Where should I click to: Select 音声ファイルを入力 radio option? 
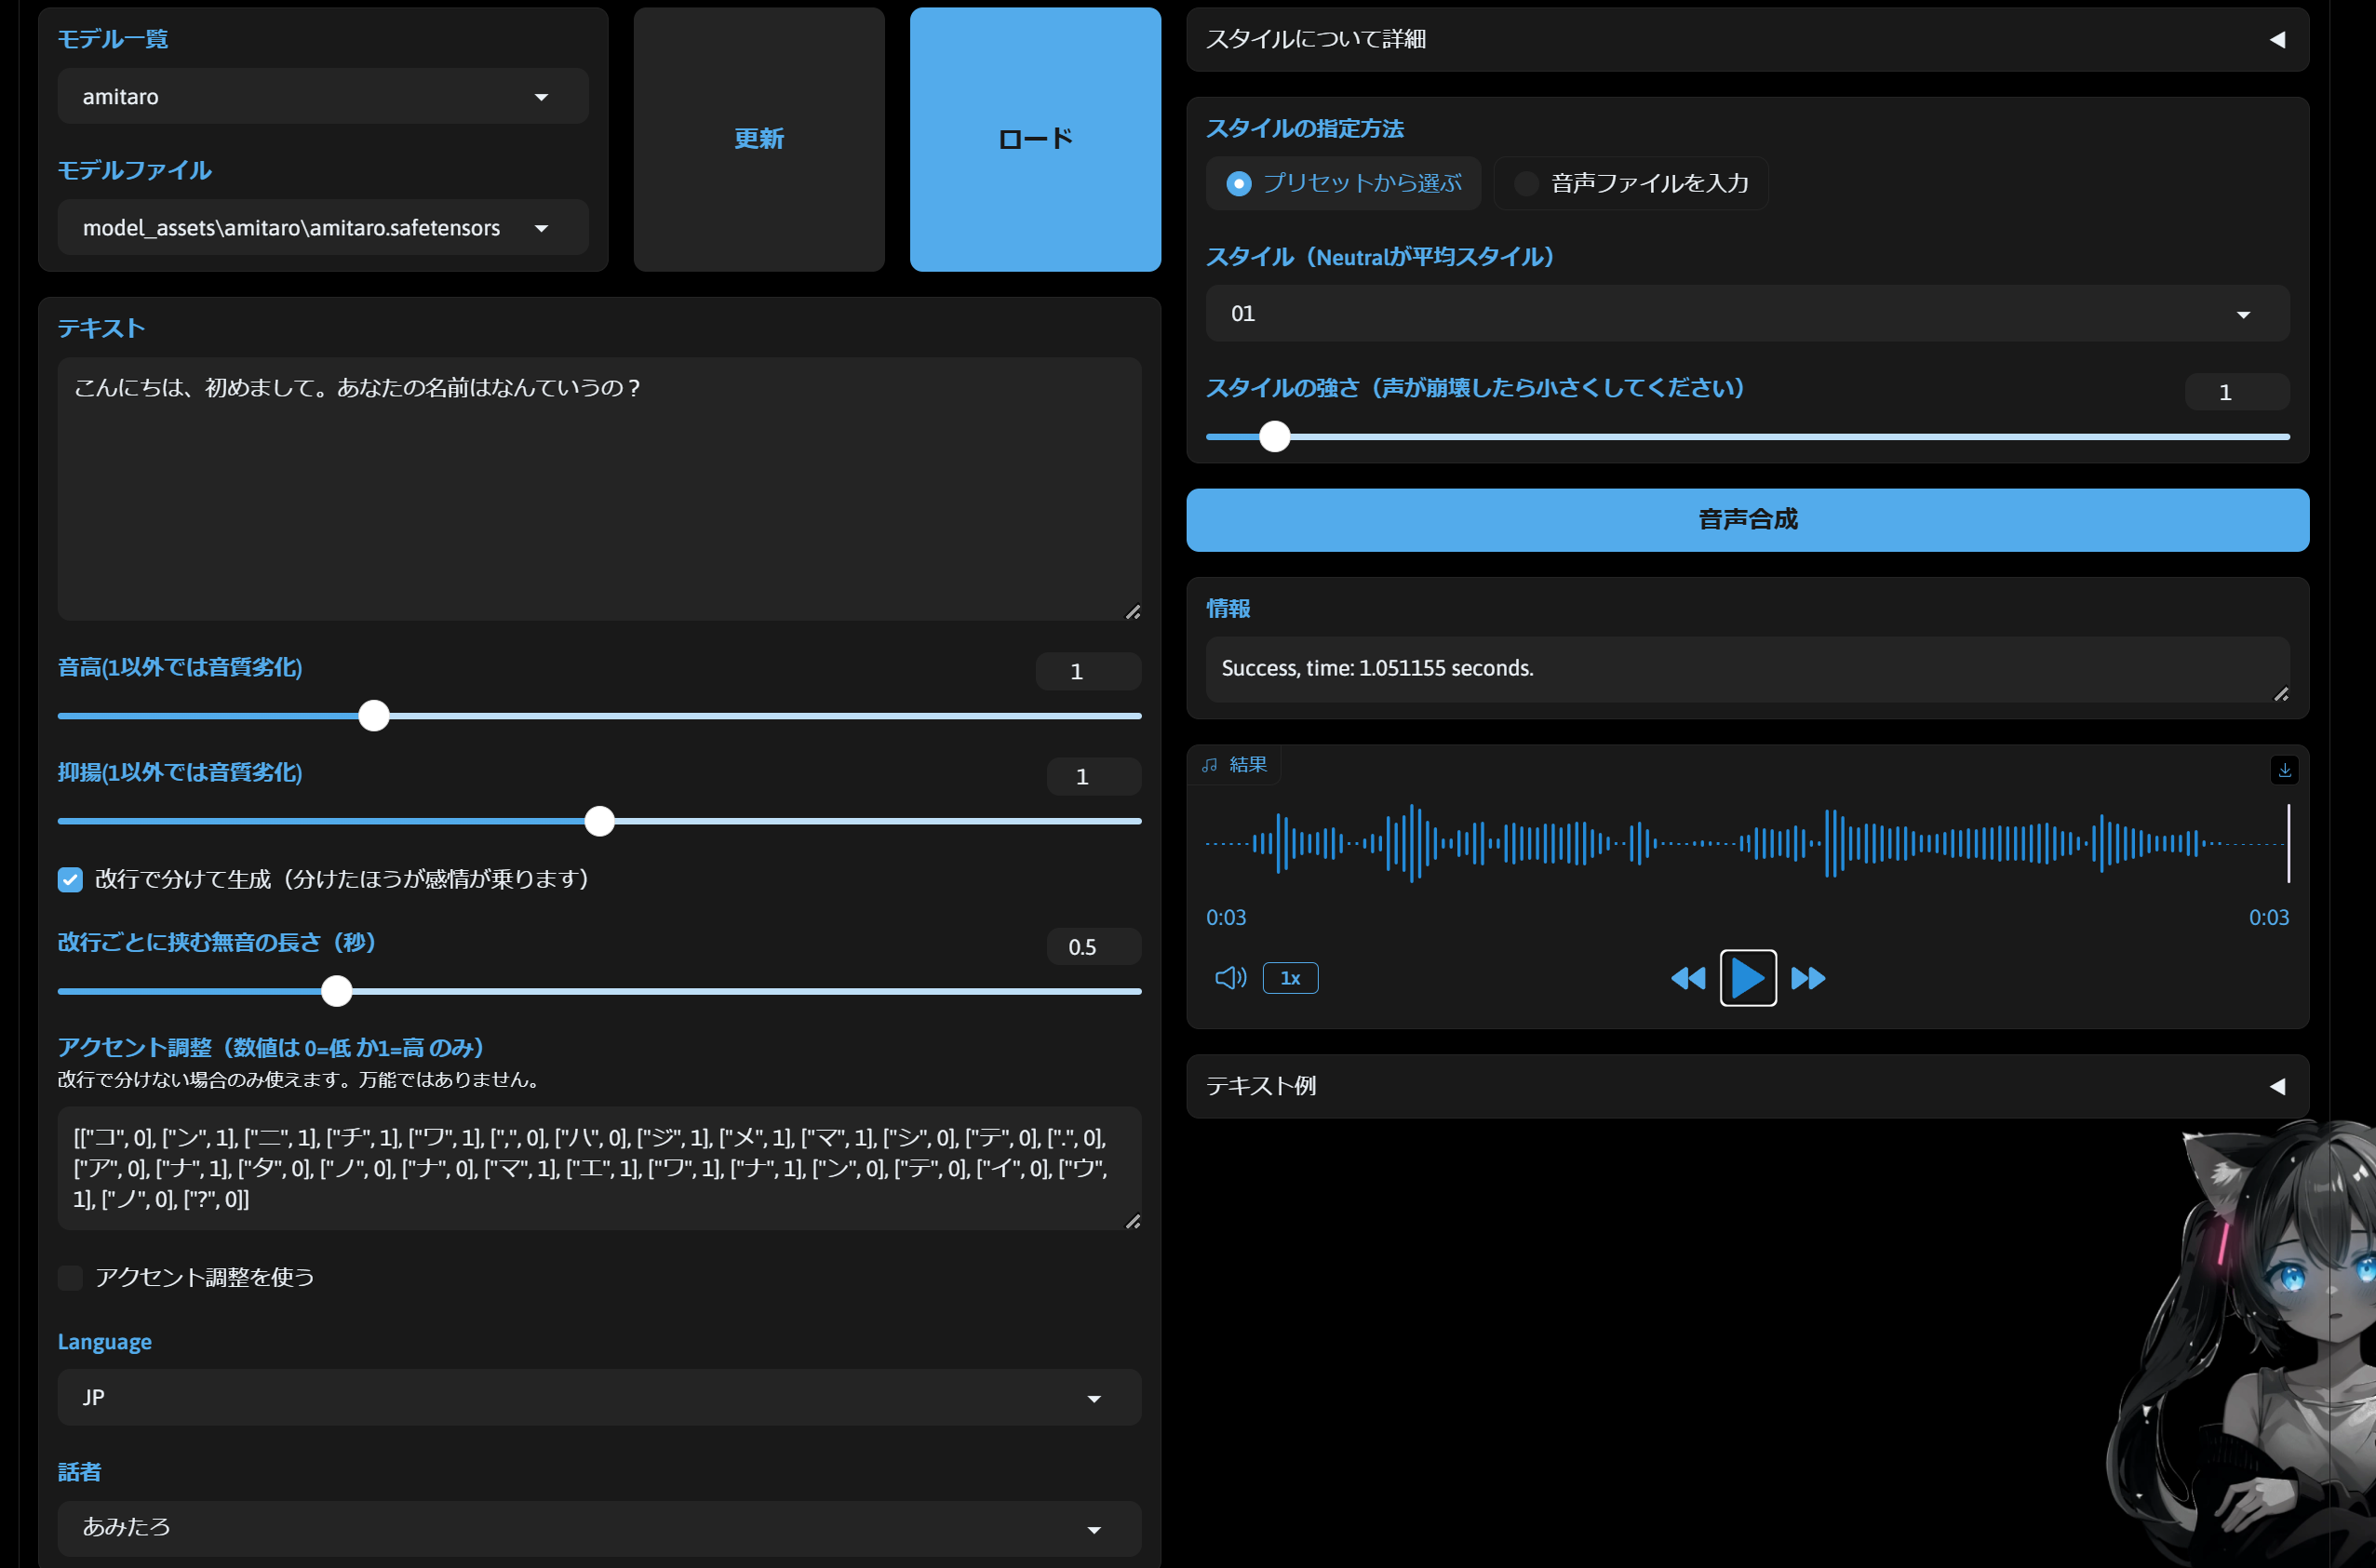[1526, 183]
